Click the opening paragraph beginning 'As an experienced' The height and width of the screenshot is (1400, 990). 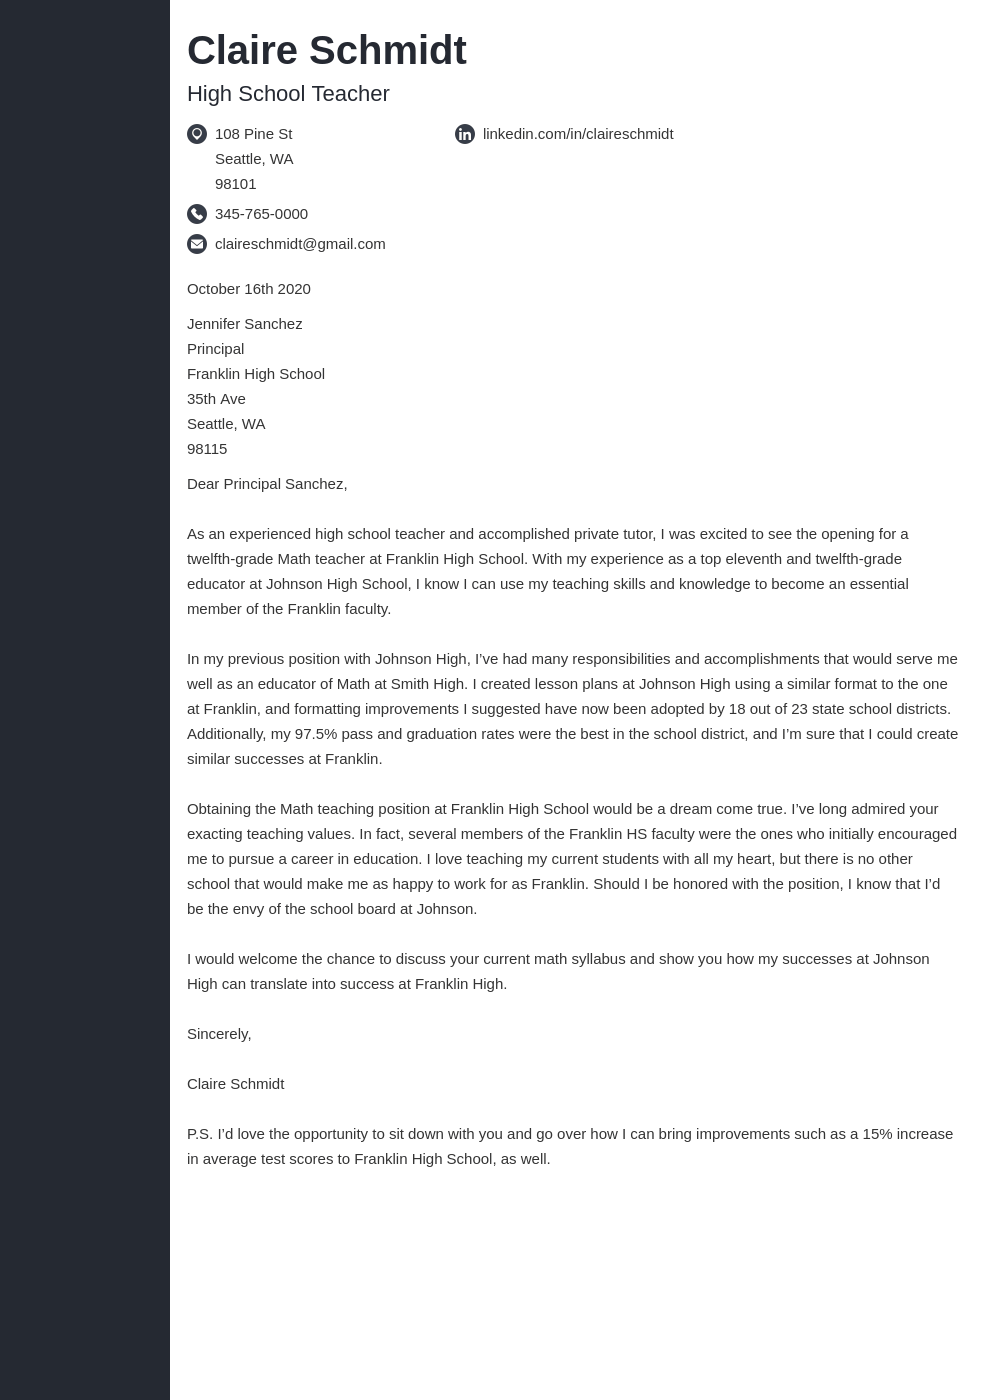(548, 571)
